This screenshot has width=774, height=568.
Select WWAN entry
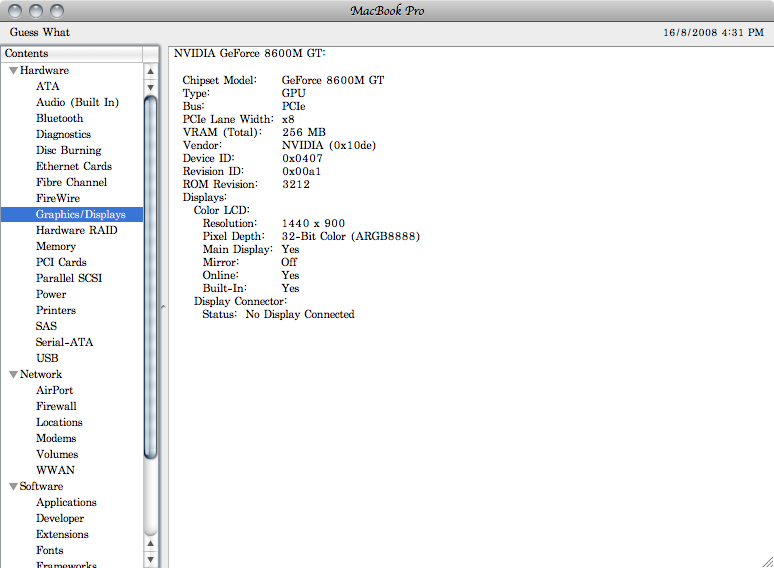55,470
